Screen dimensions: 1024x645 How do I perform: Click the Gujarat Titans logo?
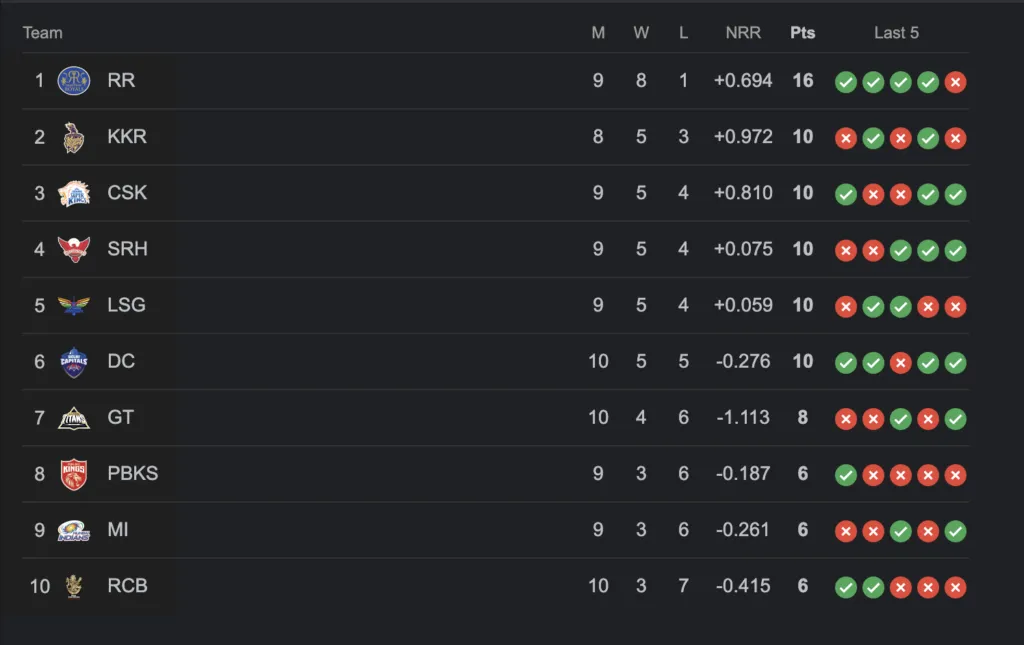click(x=74, y=418)
